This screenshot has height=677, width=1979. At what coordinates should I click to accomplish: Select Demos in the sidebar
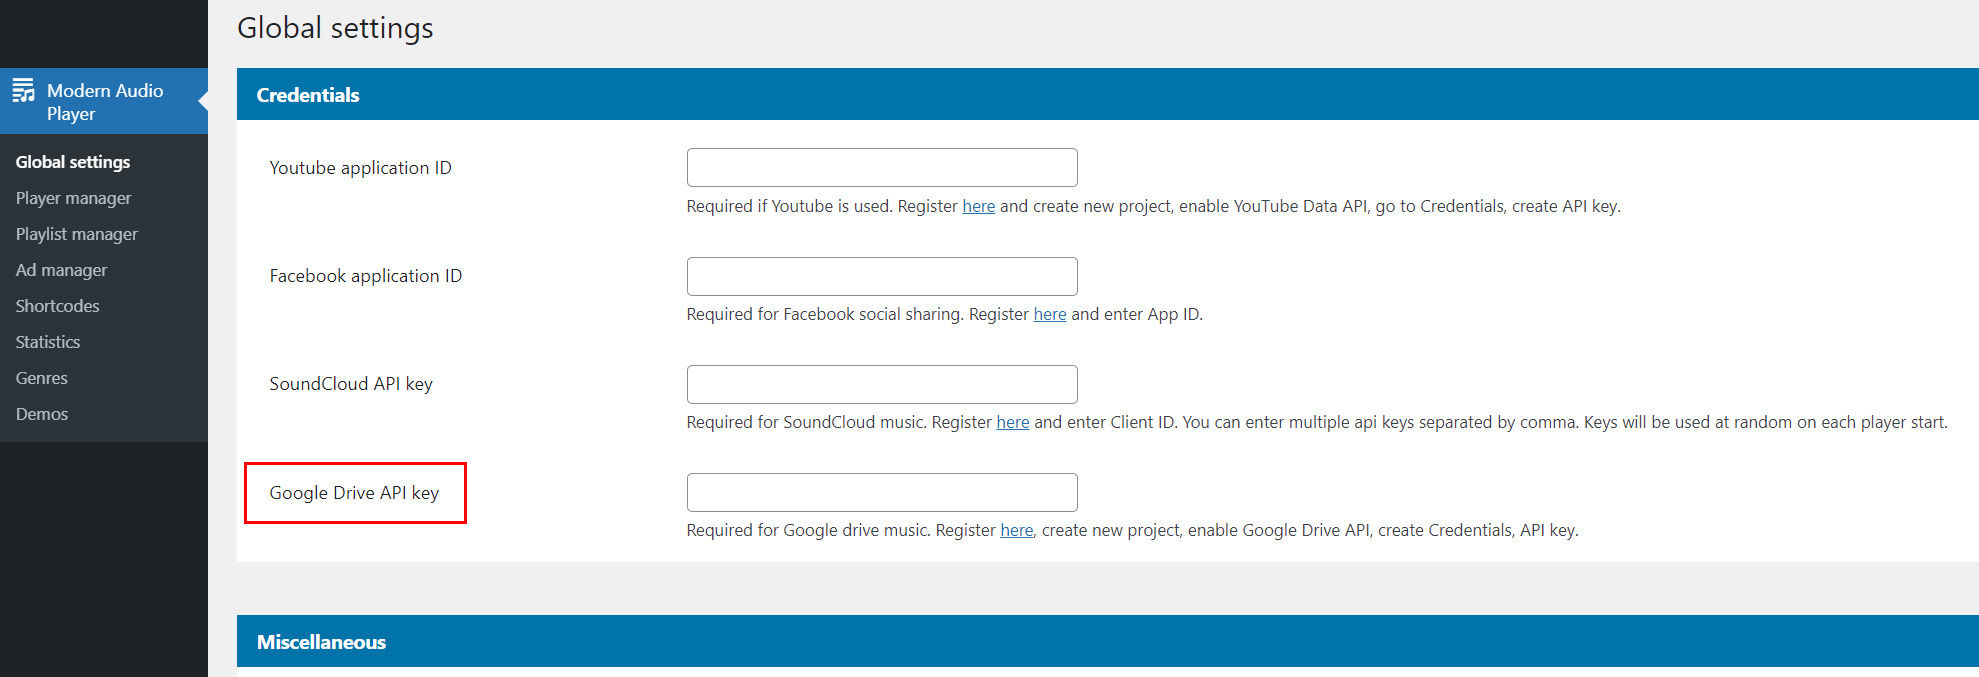42,414
